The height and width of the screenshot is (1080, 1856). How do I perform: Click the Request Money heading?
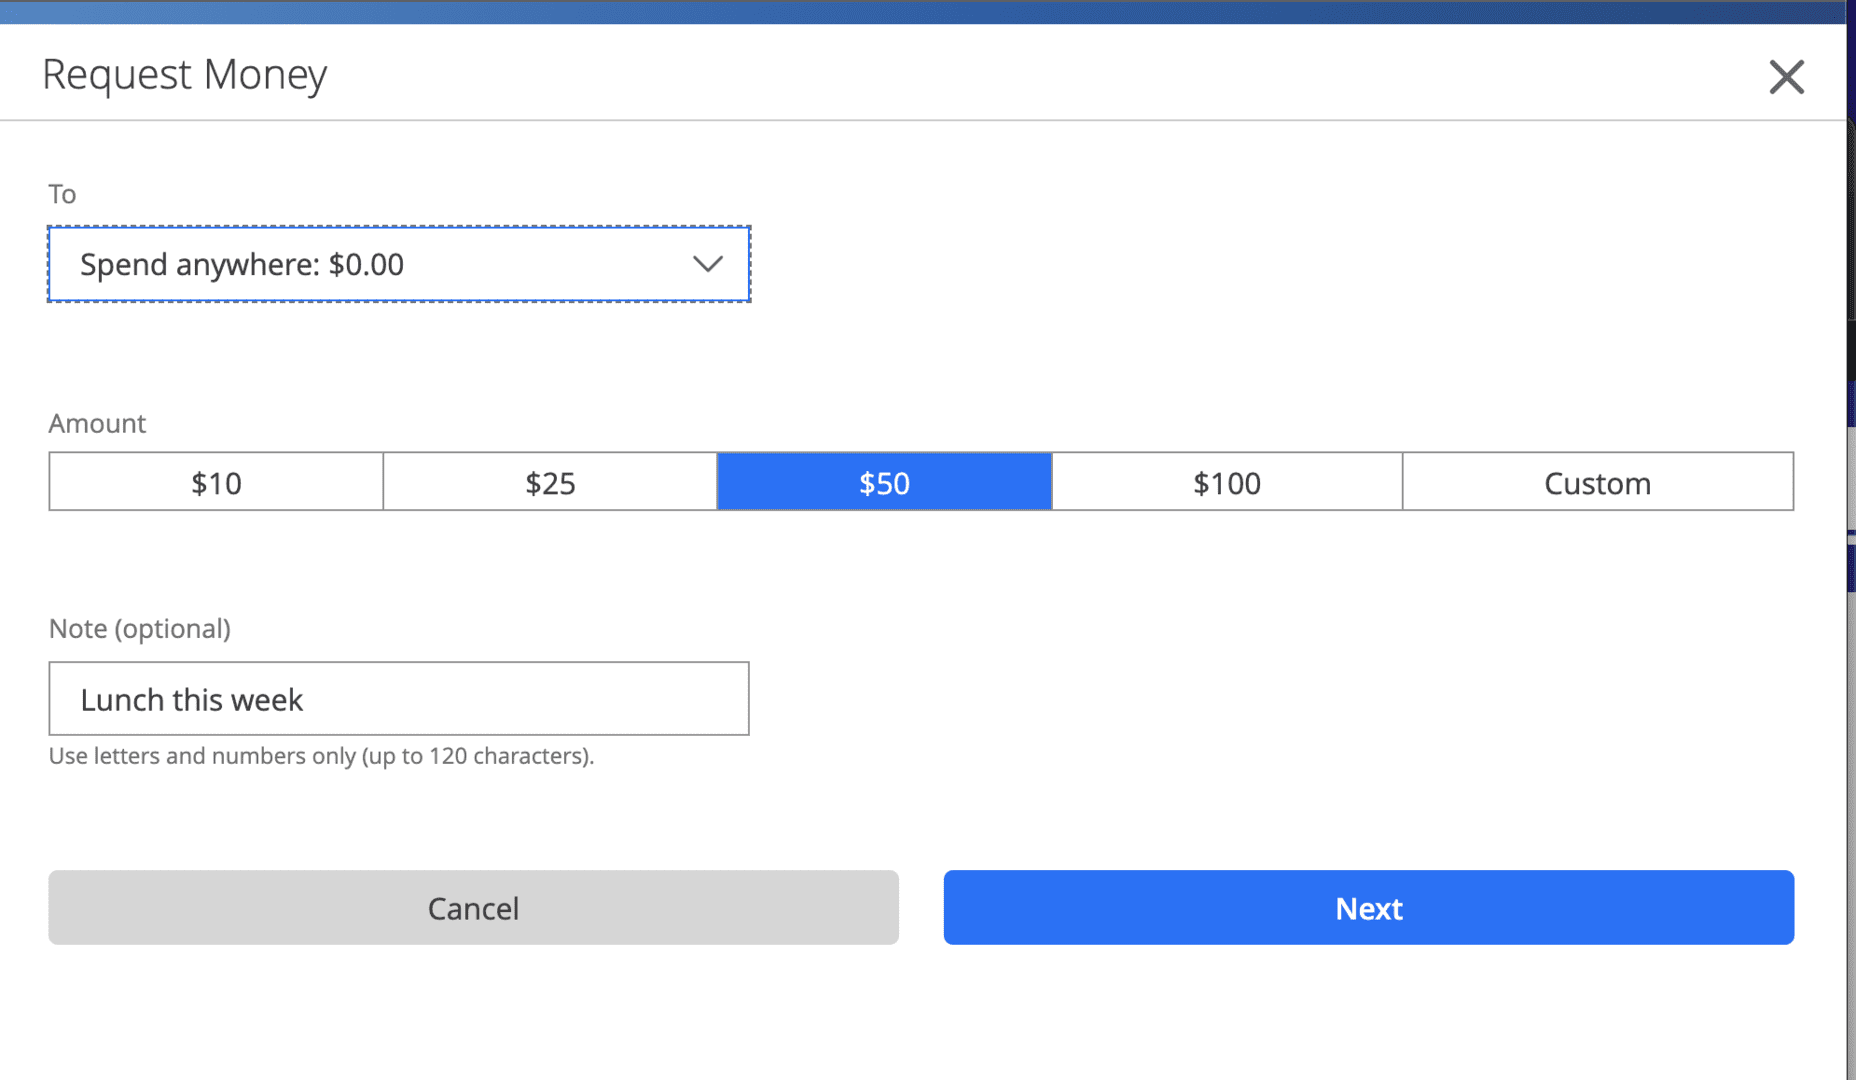[185, 75]
